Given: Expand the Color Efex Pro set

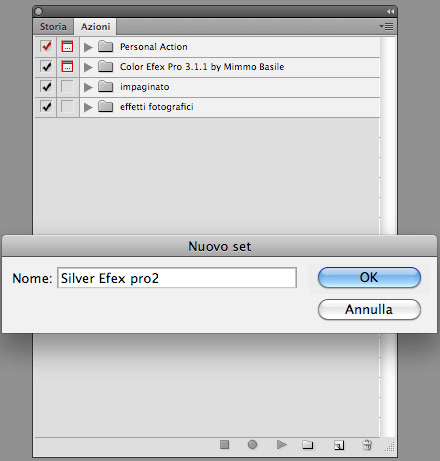Looking at the screenshot, I should [88, 67].
